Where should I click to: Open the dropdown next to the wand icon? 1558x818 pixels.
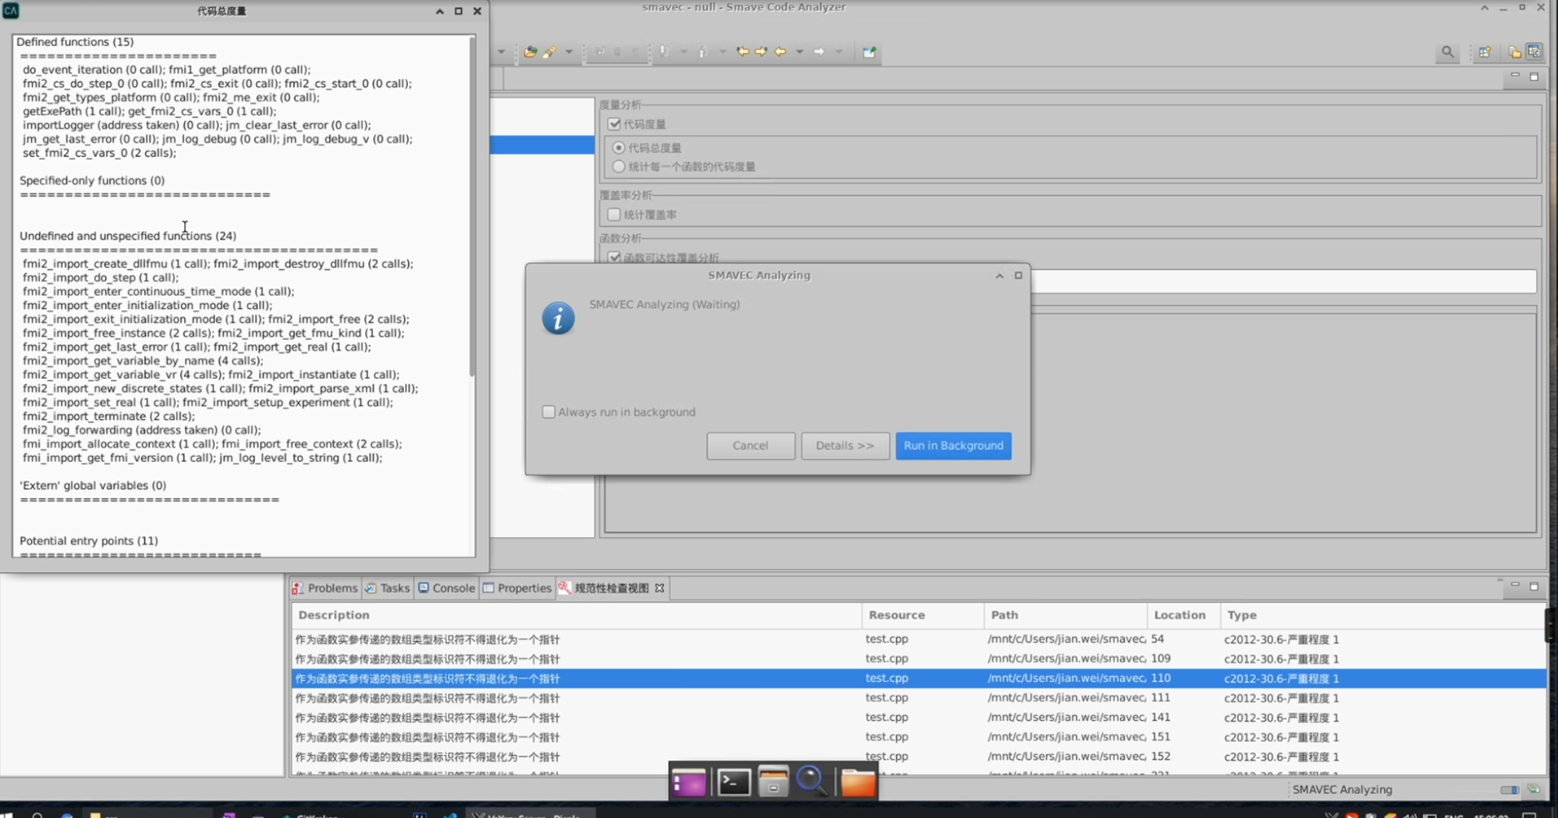coord(569,52)
